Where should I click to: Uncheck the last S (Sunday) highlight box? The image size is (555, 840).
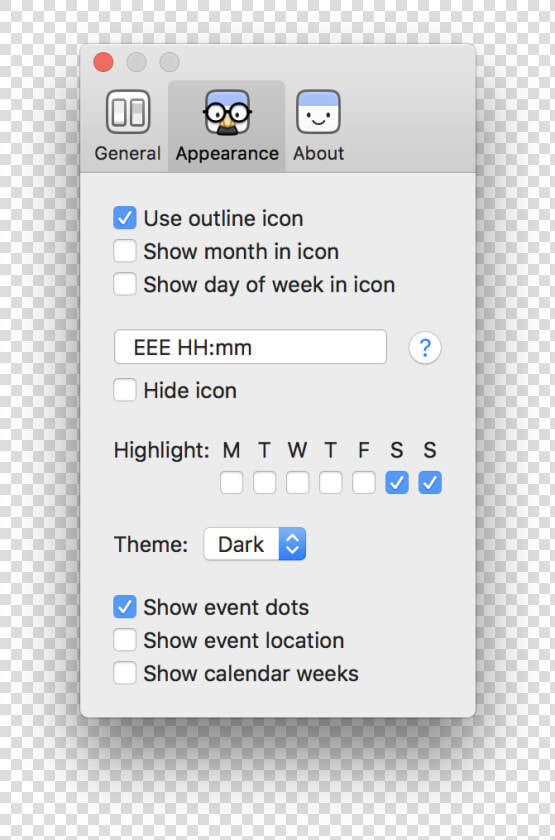tap(430, 483)
